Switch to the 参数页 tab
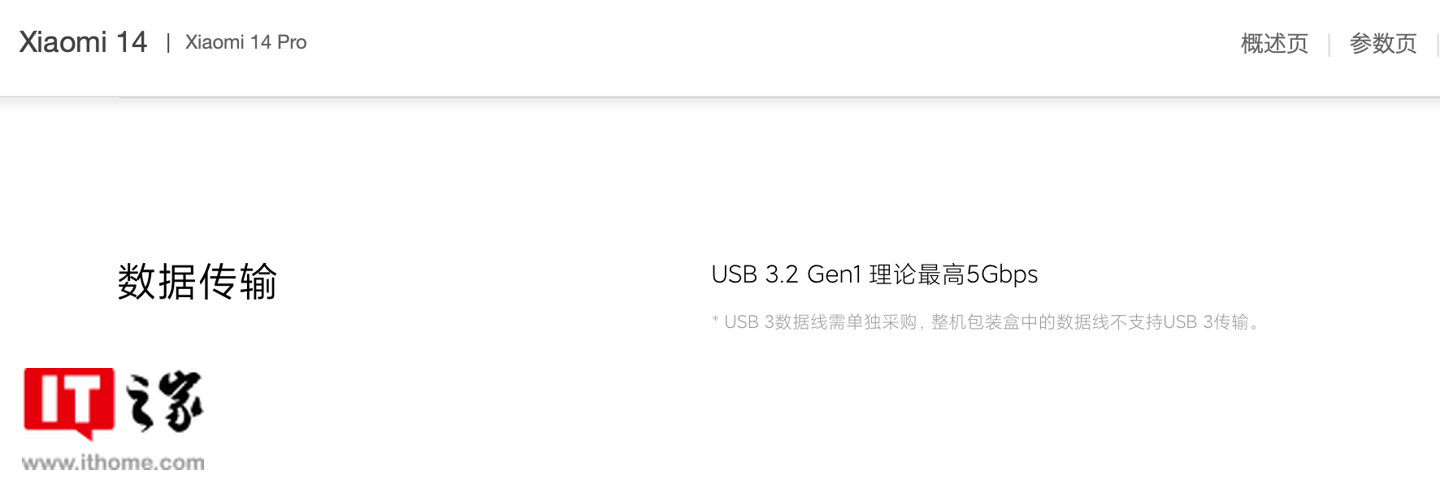1440x492 pixels. pyautogui.click(x=1383, y=44)
